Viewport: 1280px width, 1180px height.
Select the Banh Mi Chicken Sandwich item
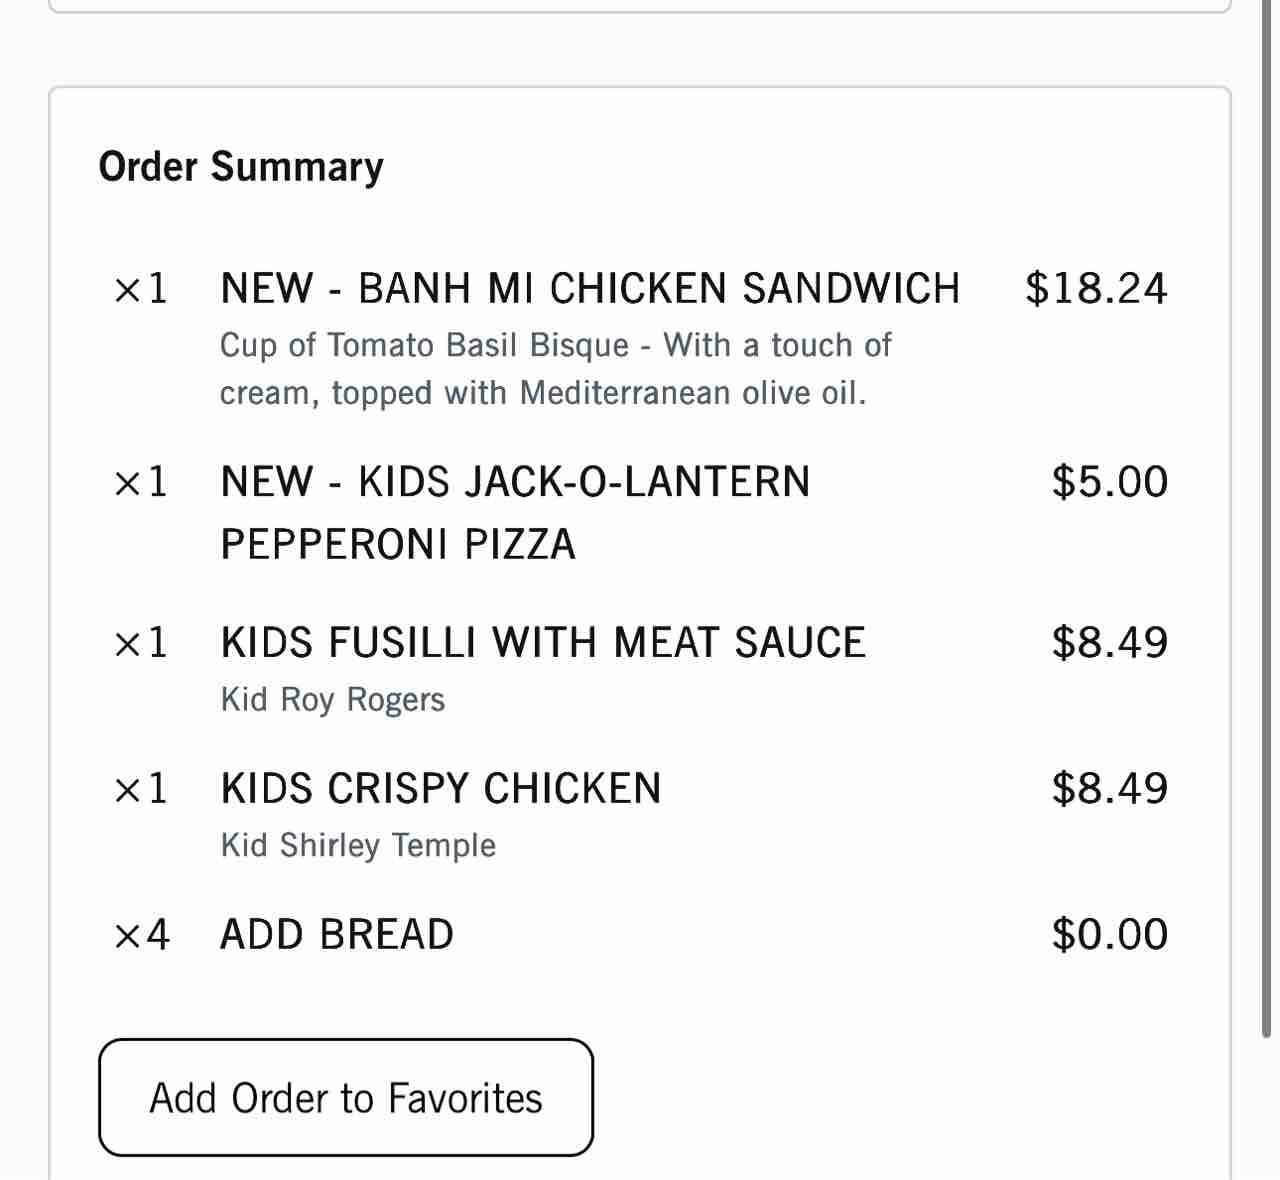pyautogui.click(x=589, y=288)
